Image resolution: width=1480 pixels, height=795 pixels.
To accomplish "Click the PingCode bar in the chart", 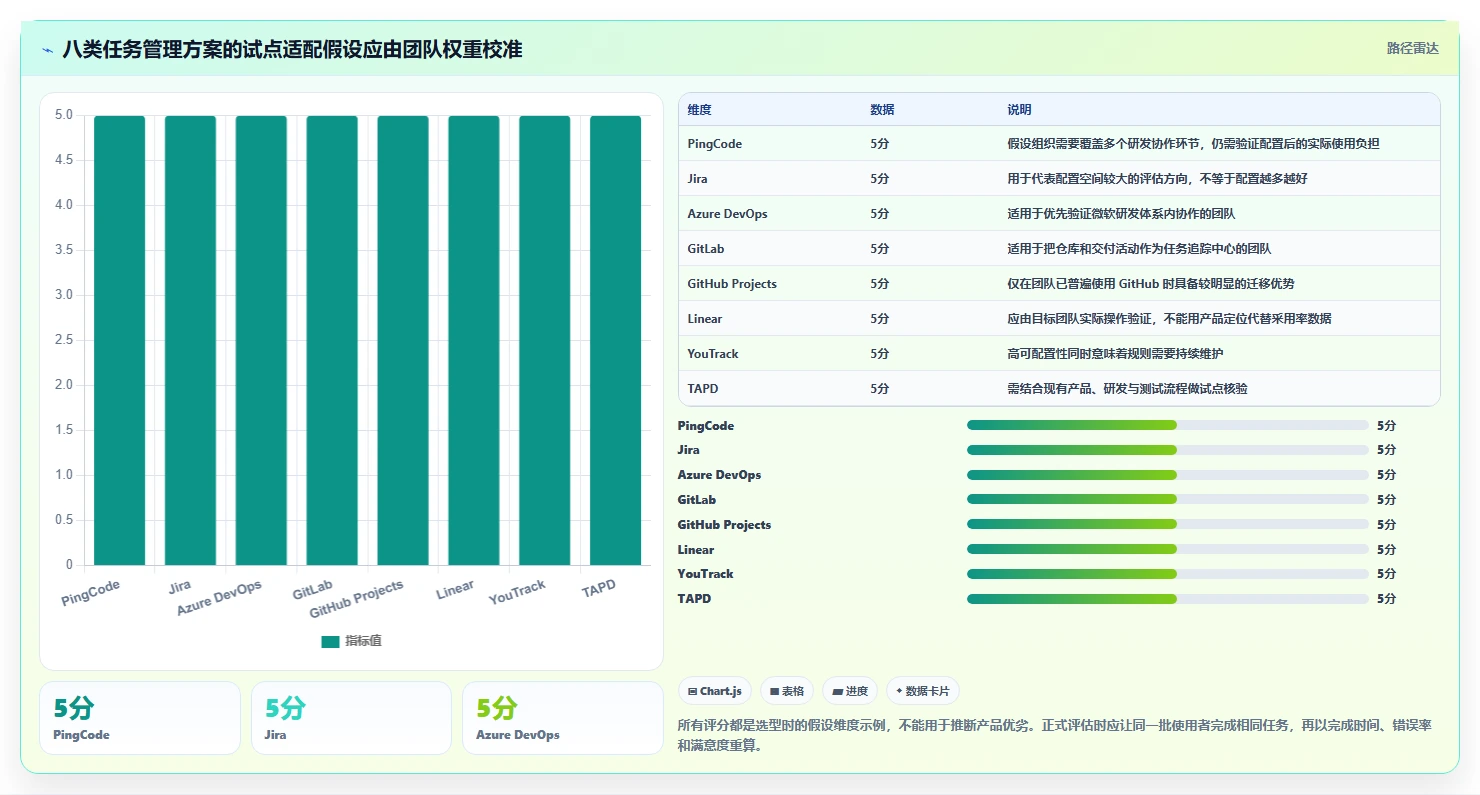I will (x=120, y=340).
